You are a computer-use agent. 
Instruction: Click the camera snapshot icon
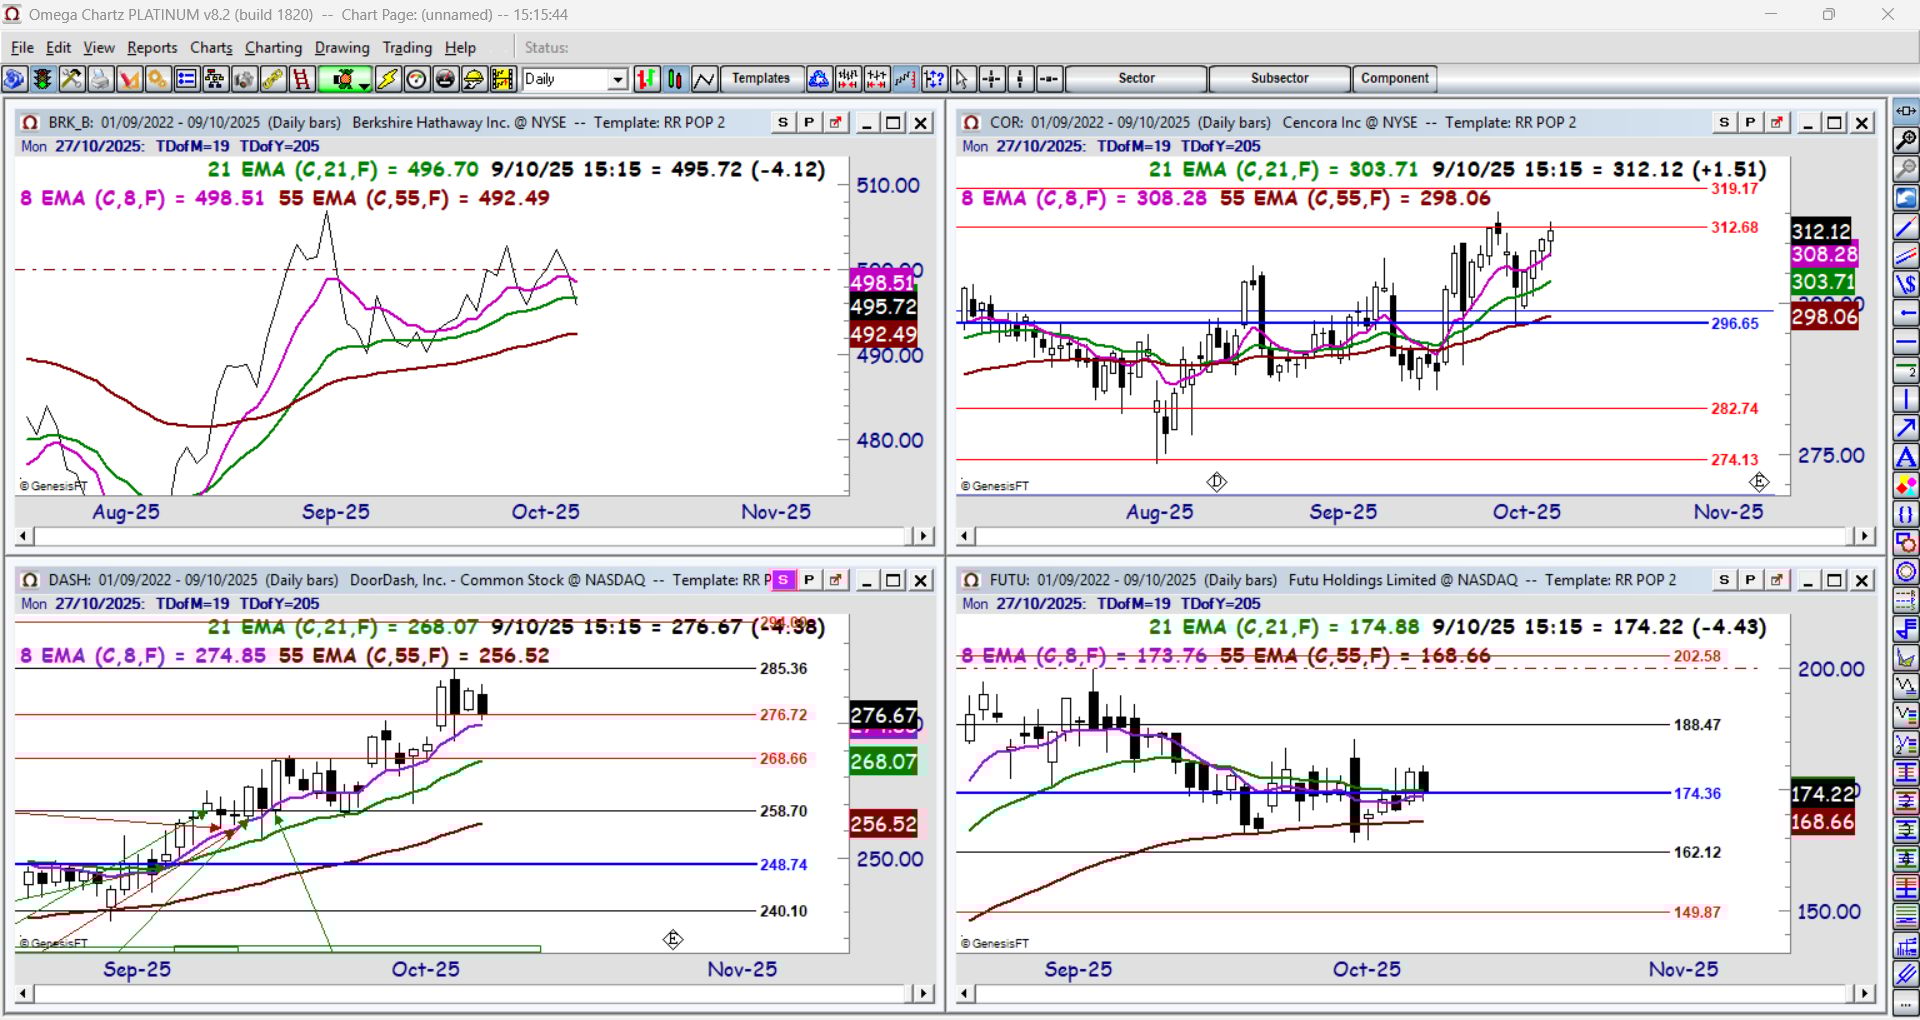(244, 79)
